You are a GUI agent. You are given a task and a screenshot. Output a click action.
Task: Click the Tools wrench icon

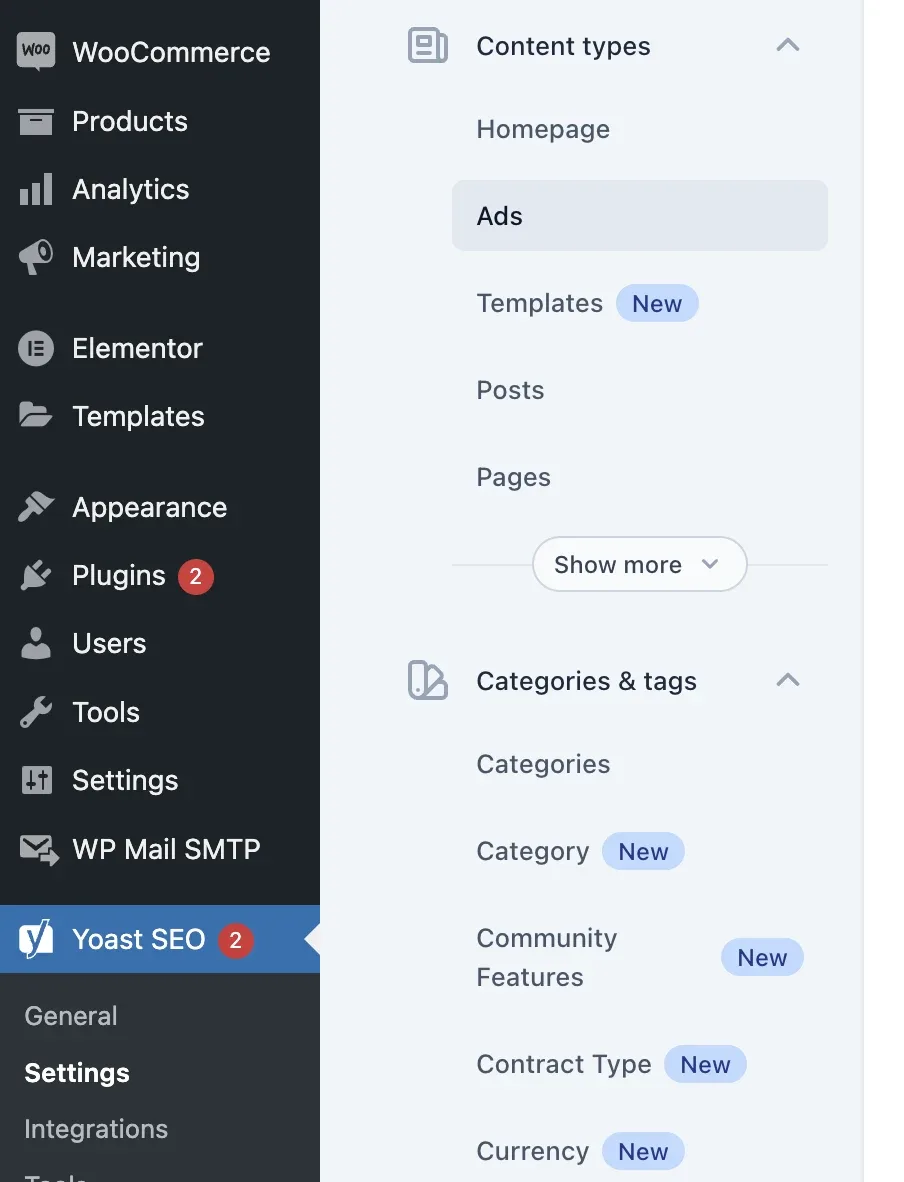pos(35,712)
